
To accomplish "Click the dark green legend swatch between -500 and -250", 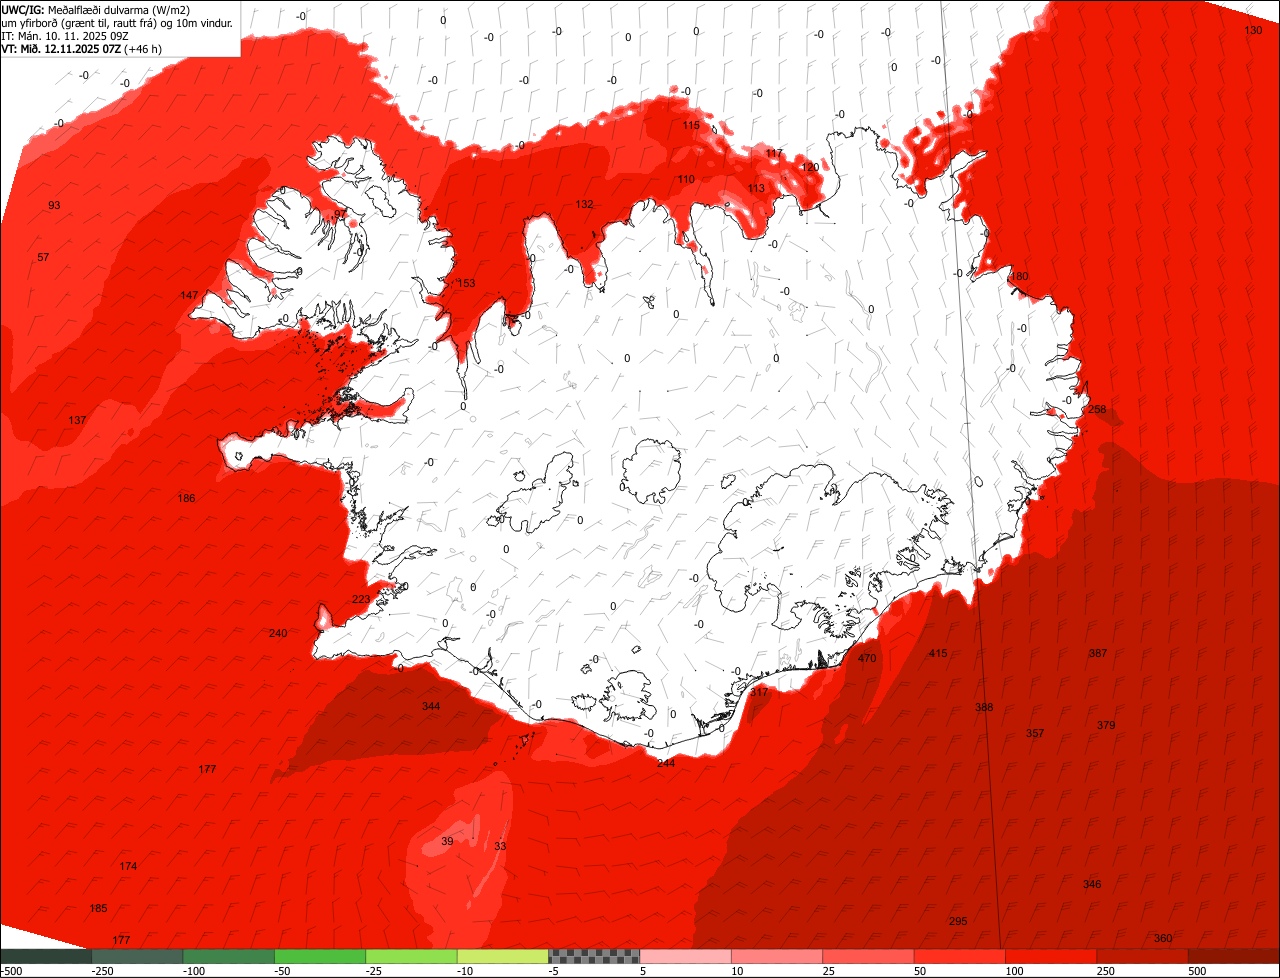I will click(x=46, y=955).
